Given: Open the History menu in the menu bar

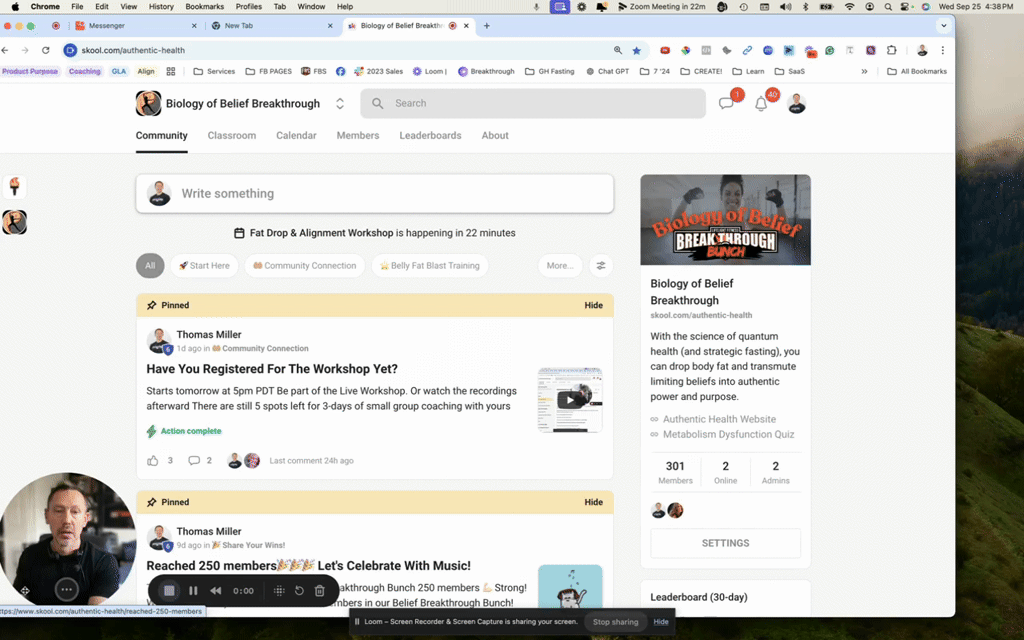Looking at the screenshot, I should point(160,5).
